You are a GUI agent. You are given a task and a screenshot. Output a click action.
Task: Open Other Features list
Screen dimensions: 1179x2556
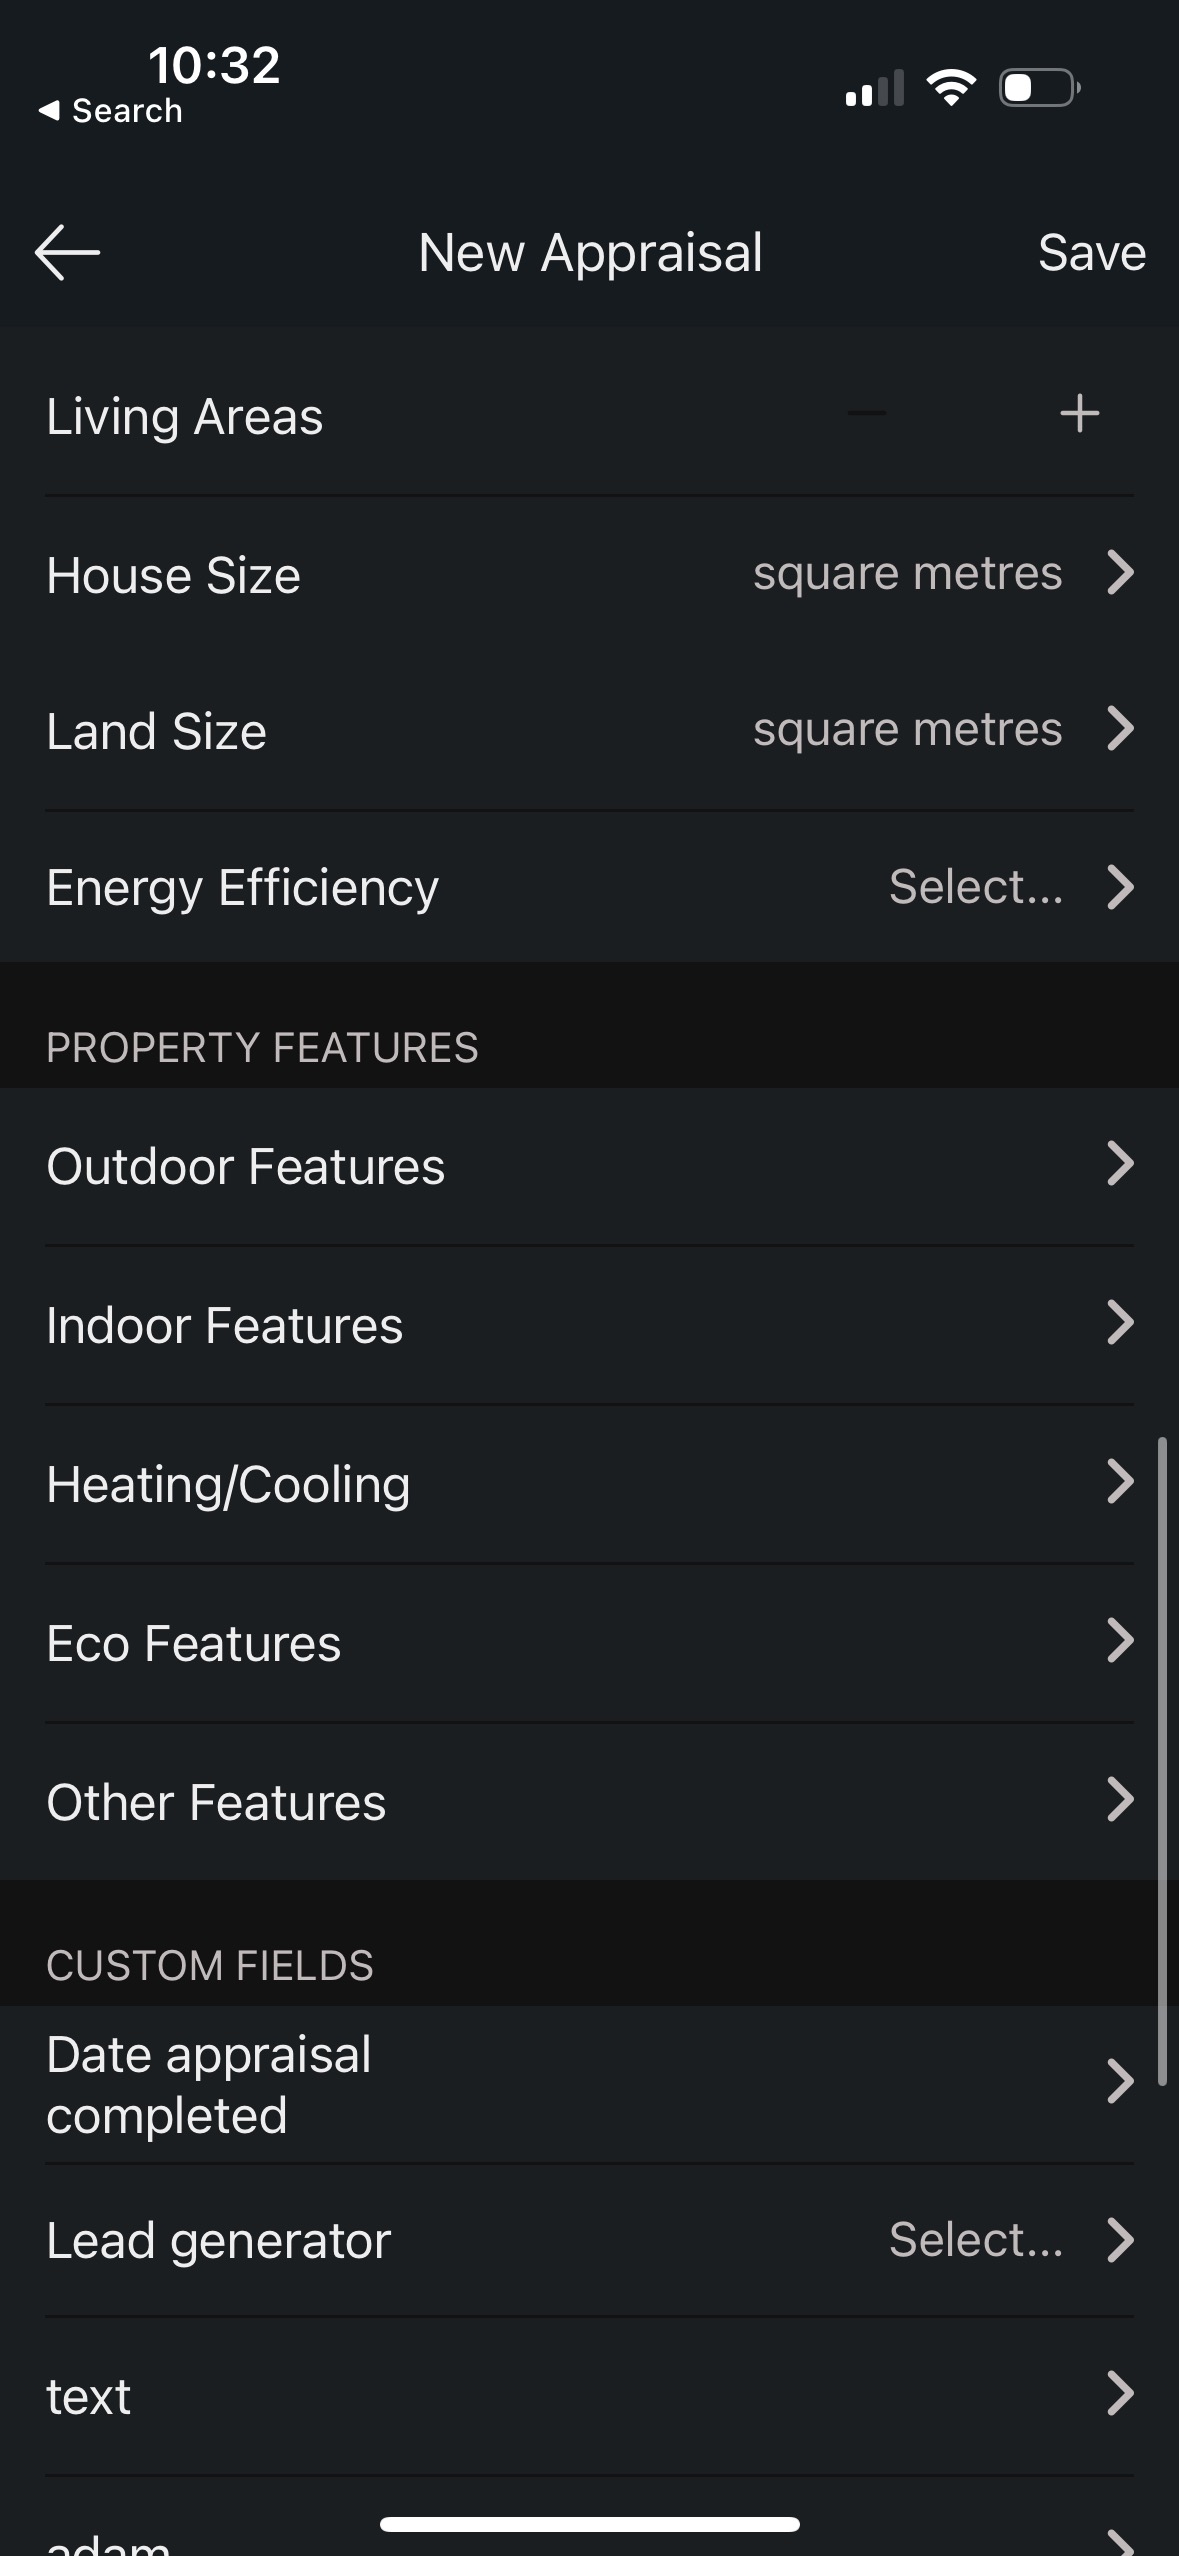[589, 1802]
